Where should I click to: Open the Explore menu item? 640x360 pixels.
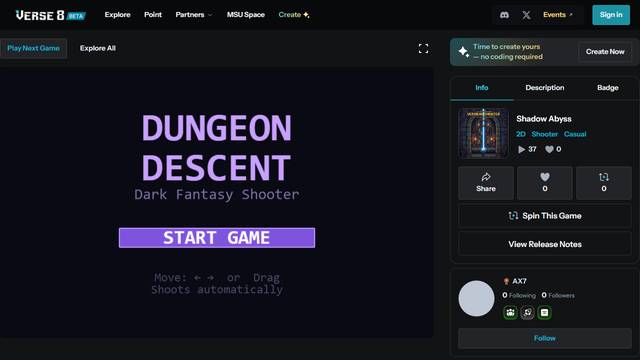[x=118, y=15]
